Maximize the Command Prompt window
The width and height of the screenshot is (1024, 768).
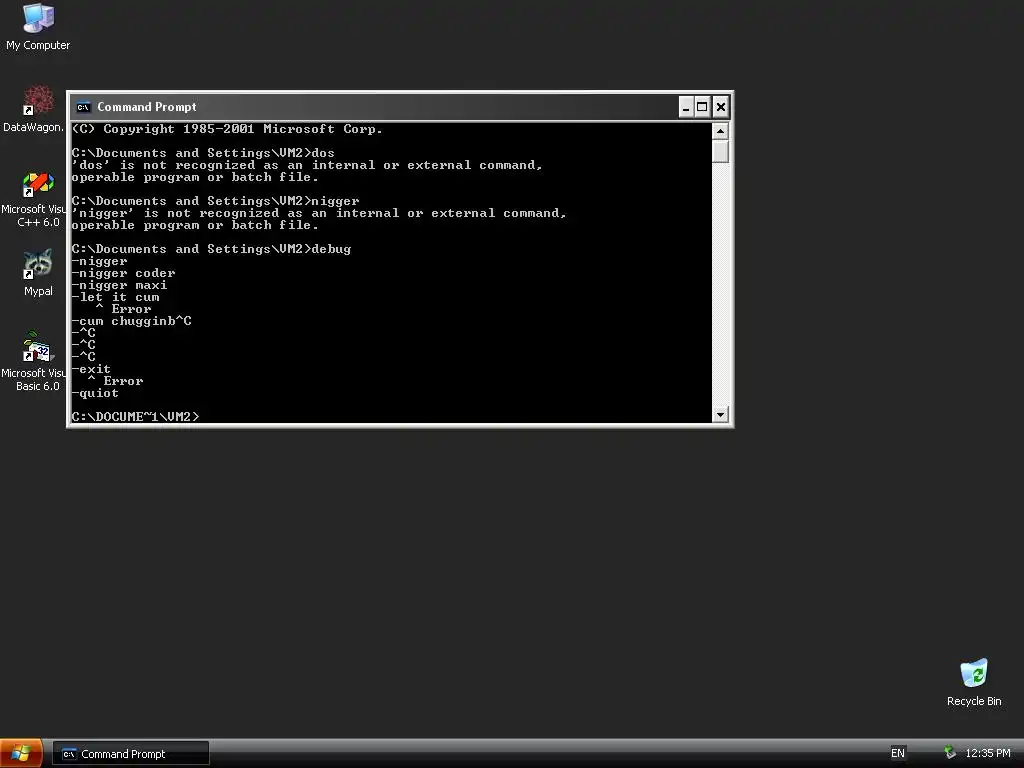click(703, 107)
